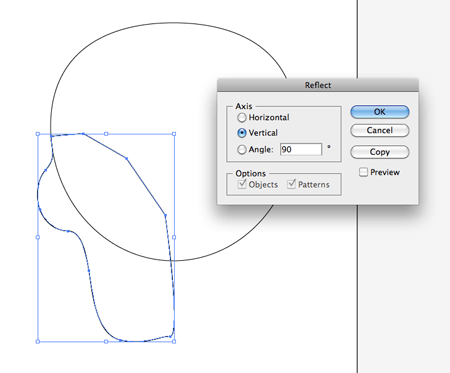Click the bottom-right bounding box handle
Image resolution: width=450 pixels, height=373 pixels.
coord(174,341)
